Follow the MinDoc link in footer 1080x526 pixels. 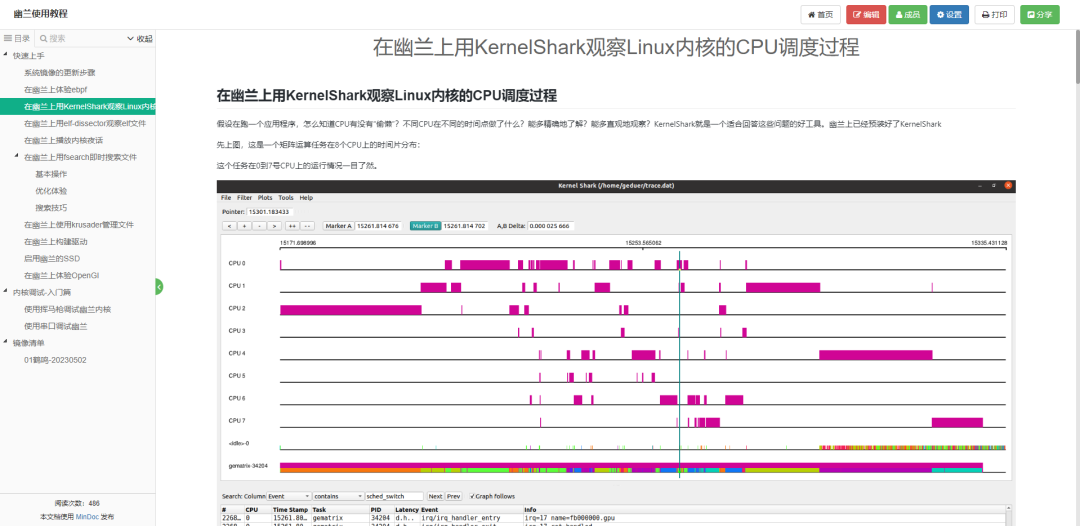pyautogui.click(x=87, y=516)
